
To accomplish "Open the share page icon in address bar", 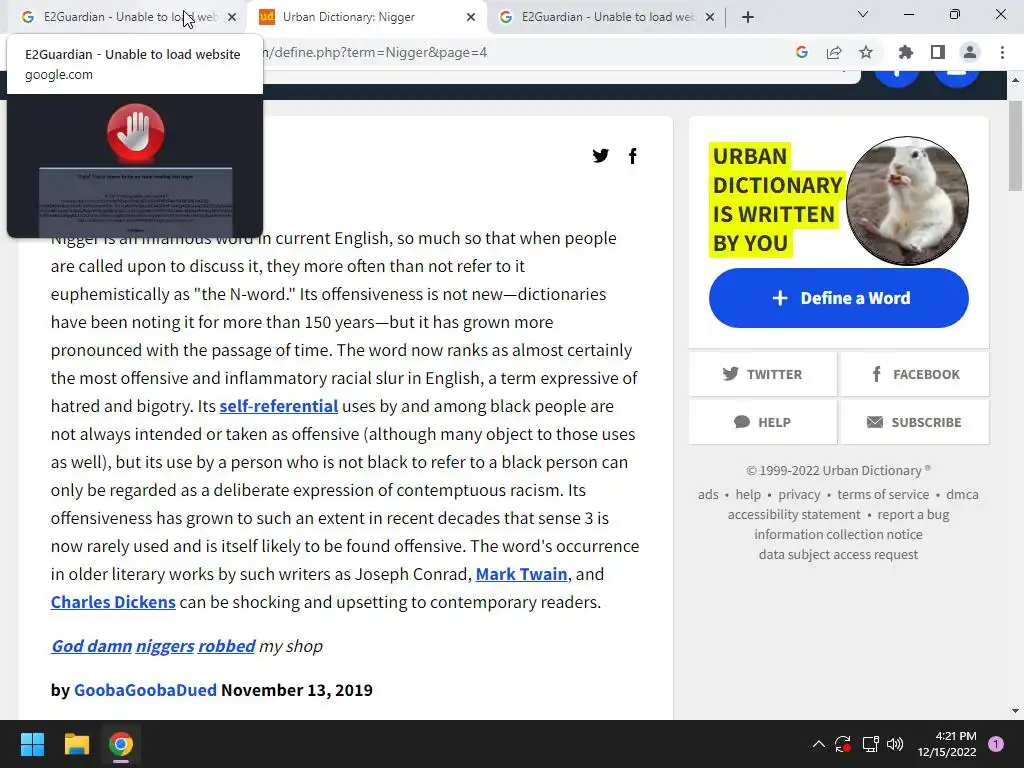I will (x=834, y=52).
